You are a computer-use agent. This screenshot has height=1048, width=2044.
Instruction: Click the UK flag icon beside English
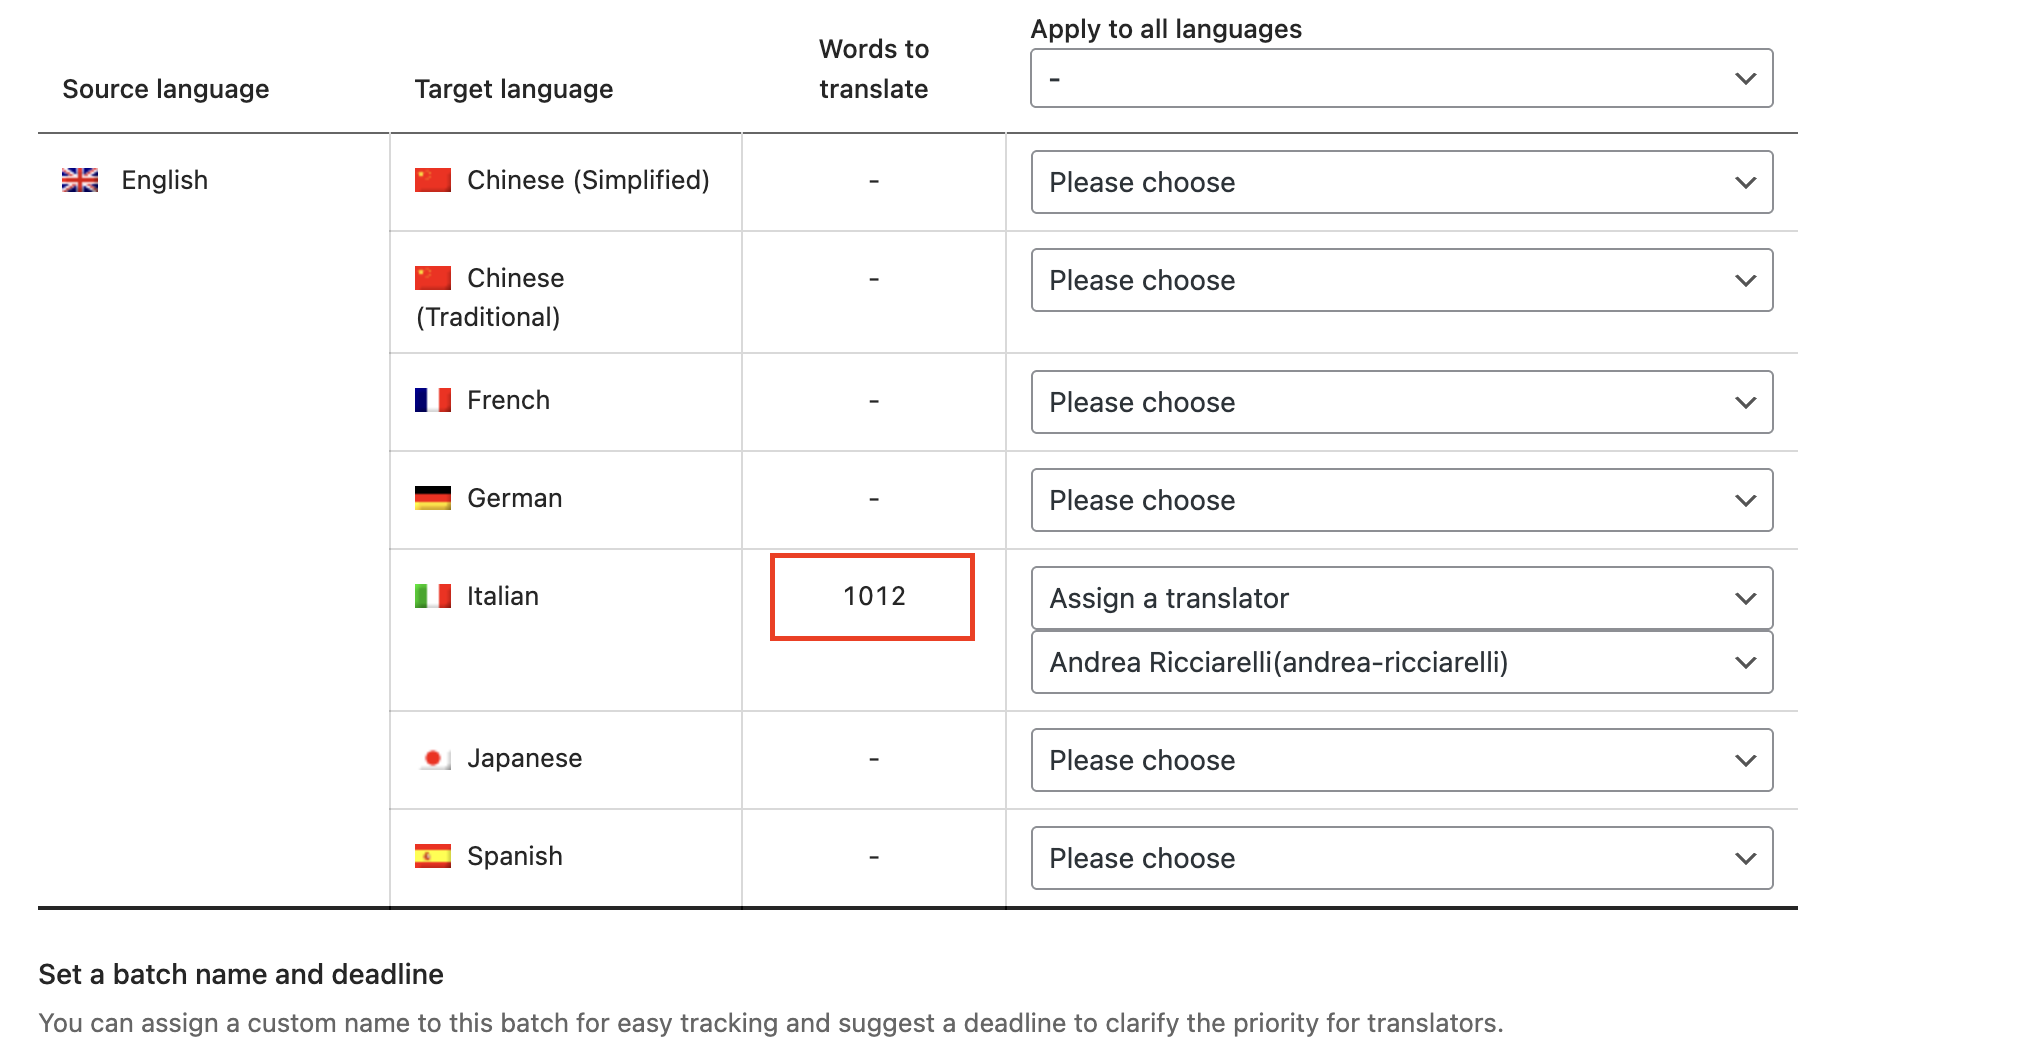80,180
